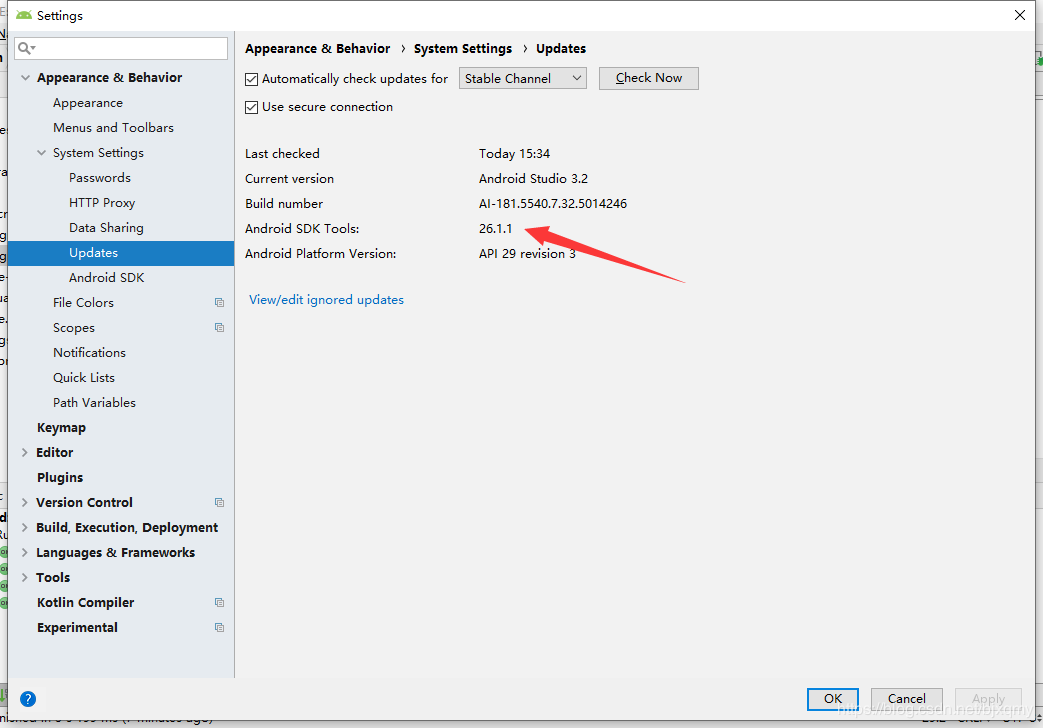Click the search magnifier icon in settings
Viewport: 1043px width, 728px height.
[26, 48]
